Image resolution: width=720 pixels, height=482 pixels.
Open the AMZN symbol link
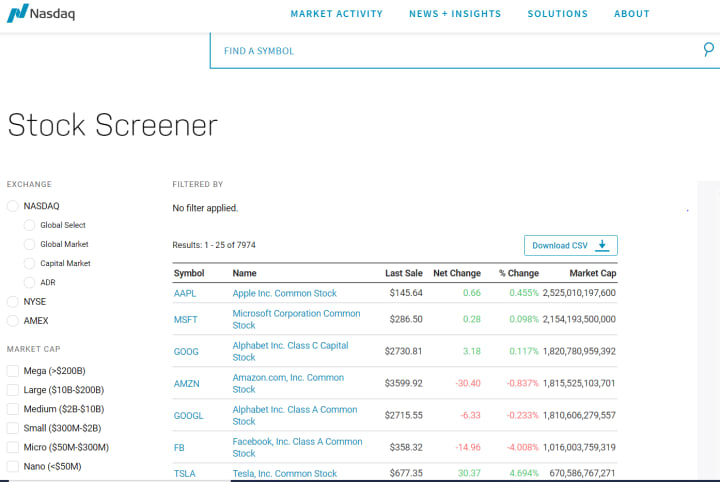[x=186, y=384]
